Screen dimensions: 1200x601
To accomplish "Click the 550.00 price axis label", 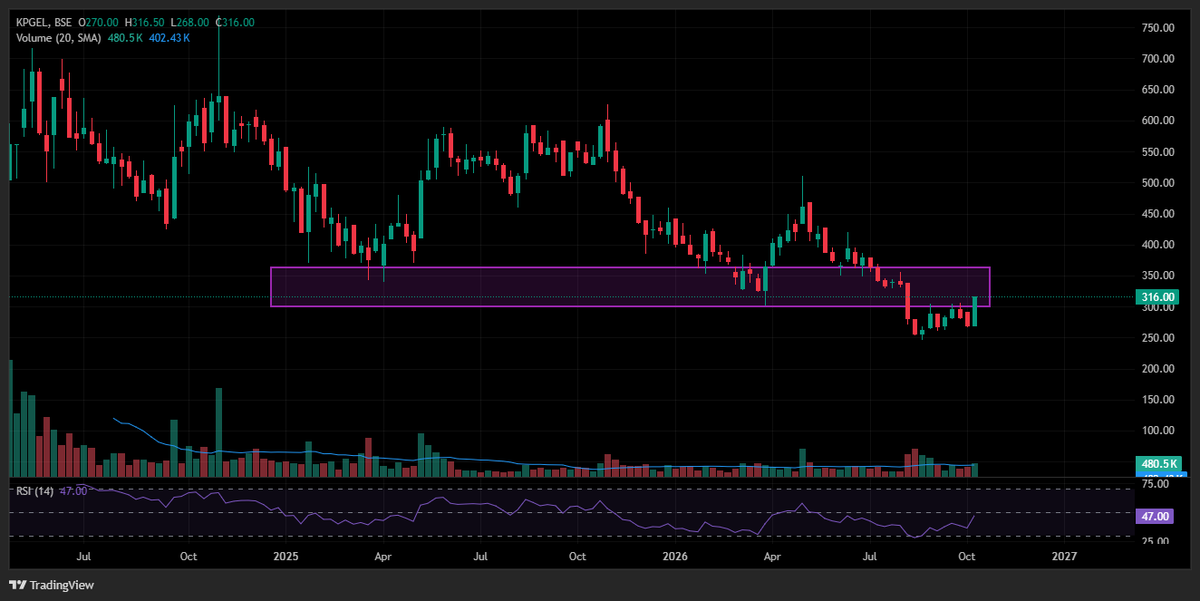I will [x=1158, y=152].
